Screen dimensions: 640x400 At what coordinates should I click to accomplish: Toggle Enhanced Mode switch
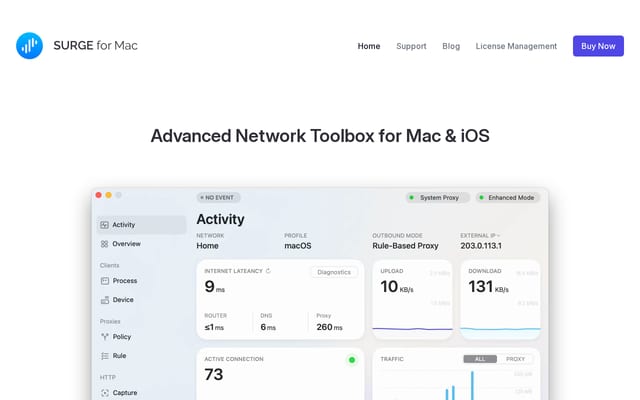point(508,198)
